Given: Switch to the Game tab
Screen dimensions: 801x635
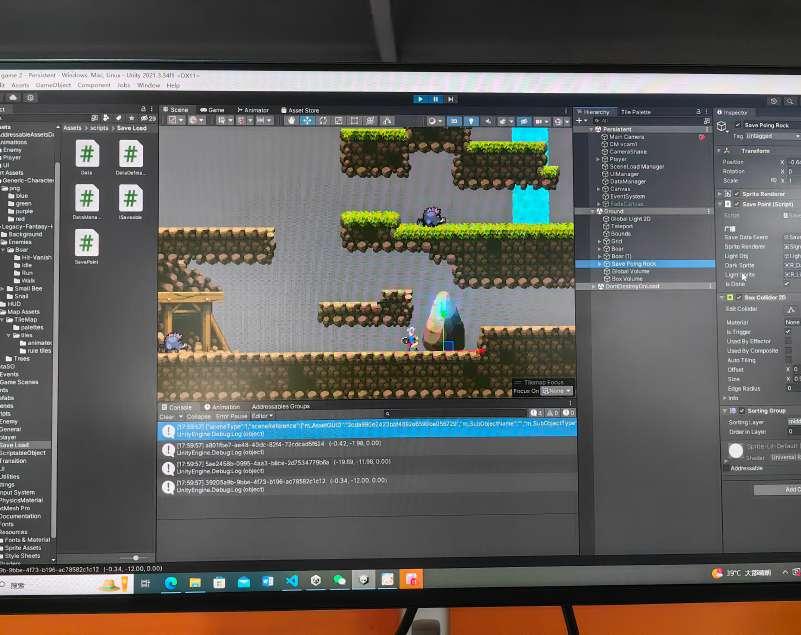Looking at the screenshot, I should (213, 110).
